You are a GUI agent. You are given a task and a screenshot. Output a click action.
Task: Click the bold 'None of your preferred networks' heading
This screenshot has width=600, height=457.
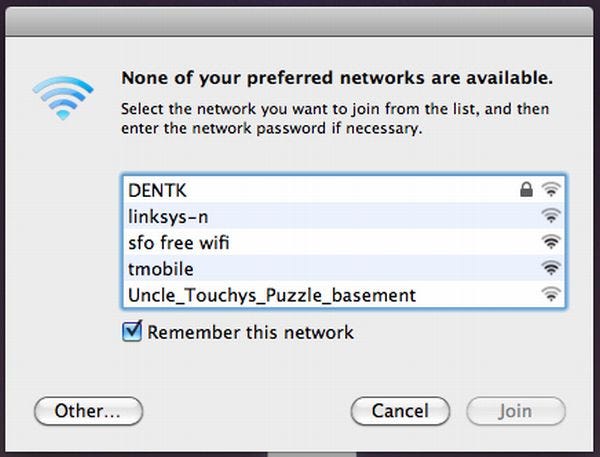(336, 77)
